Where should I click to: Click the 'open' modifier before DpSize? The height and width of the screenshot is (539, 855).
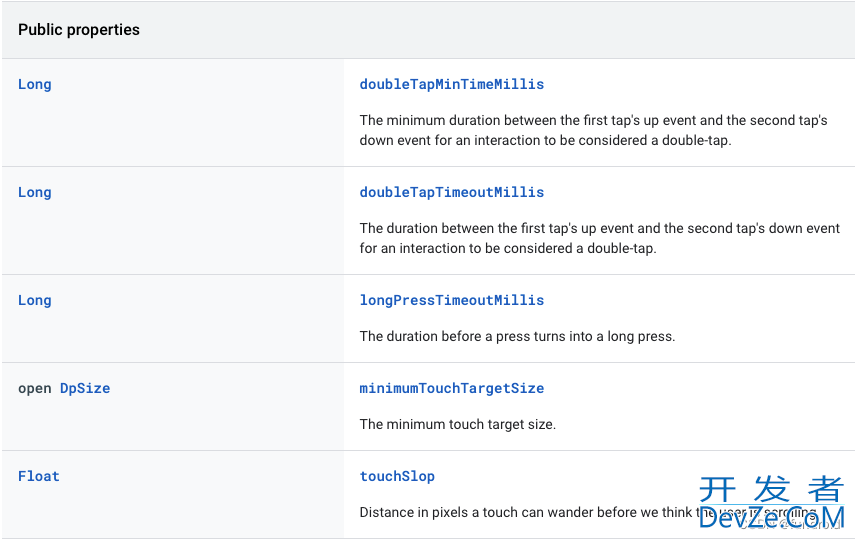(x=34, y=388)
